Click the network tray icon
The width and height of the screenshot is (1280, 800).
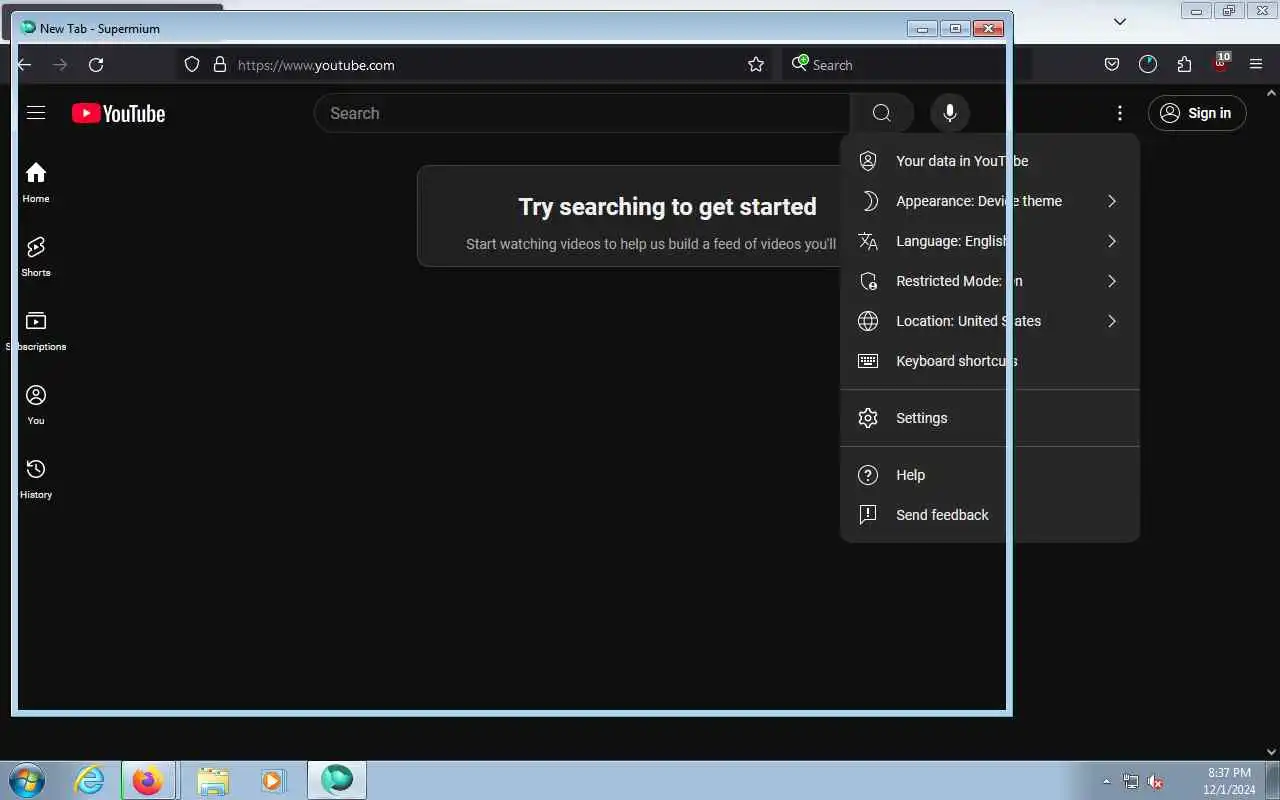1130,781
